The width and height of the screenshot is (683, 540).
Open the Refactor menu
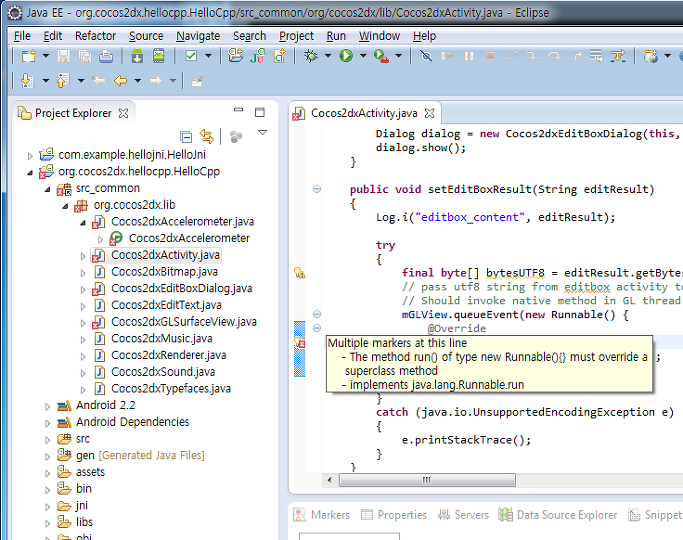pos(95,36)
